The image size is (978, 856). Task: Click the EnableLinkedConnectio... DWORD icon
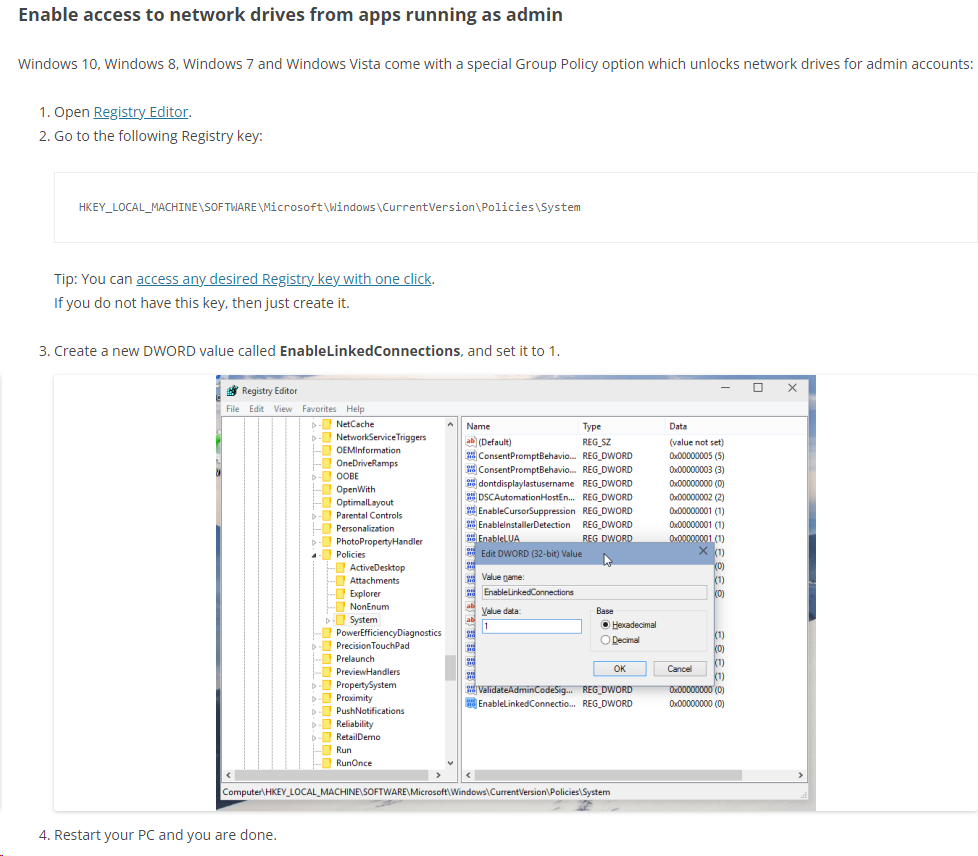coord(471,704)
